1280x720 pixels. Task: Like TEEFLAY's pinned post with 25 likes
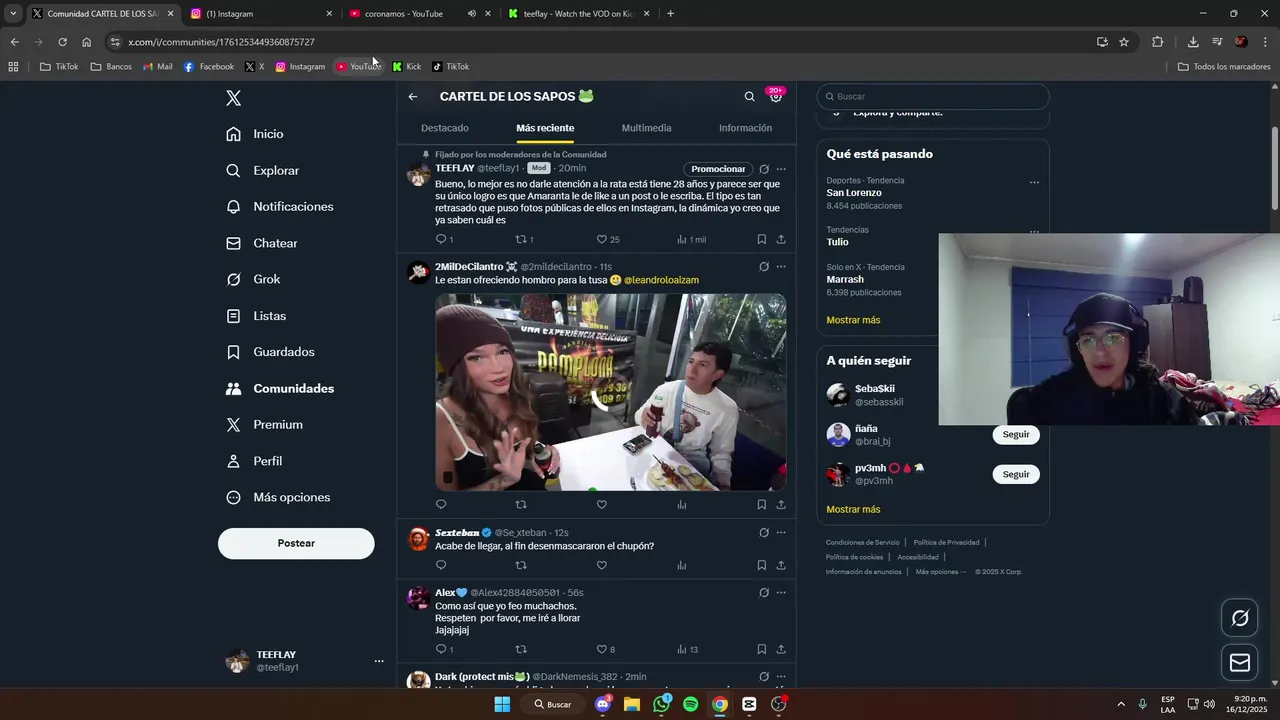click(x=602, y=240)
